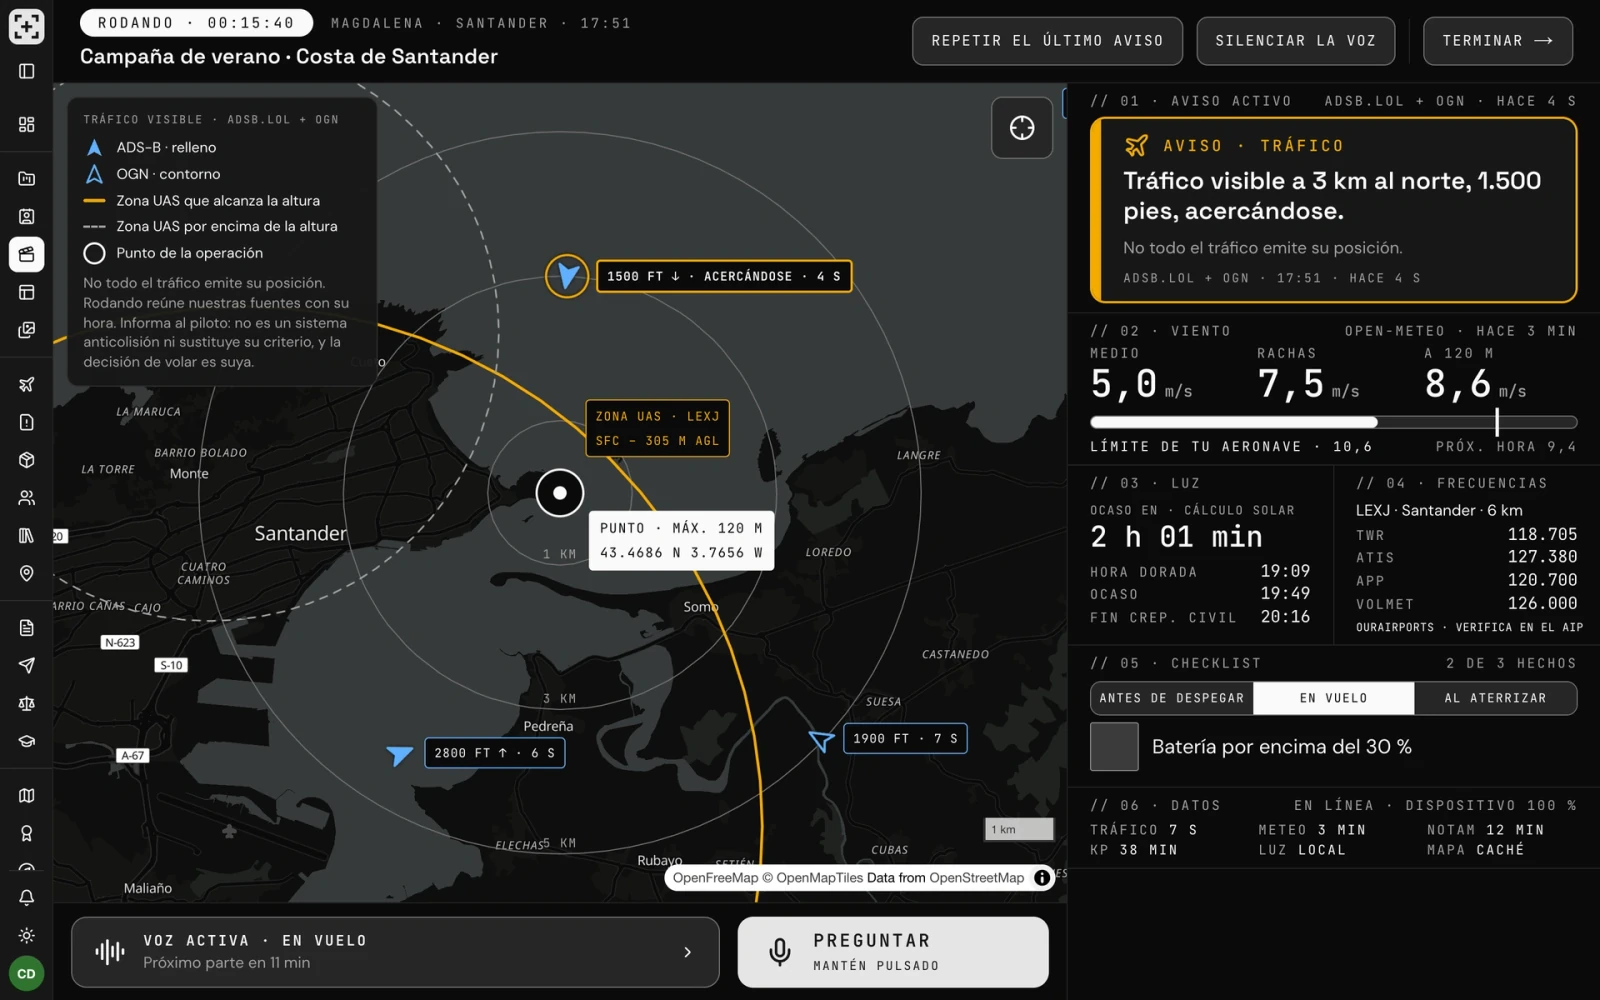The height and width of the screenshot is (1000, 1600).
Task: Open the contact calendar icon in sidebar
Action: pyautogui.click(x=27, y=216)
